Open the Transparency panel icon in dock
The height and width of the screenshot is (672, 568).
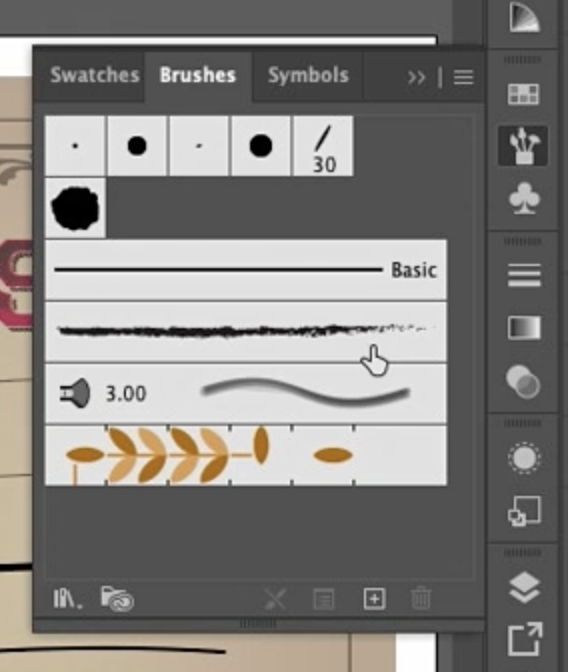pos(523,381)
